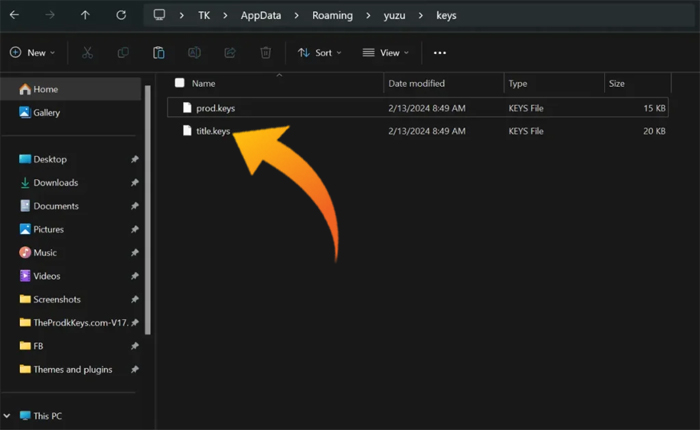The height and width of the screenshot is (430, 700).
Task: Click the Paste clipboard icon
Action: 158,52
